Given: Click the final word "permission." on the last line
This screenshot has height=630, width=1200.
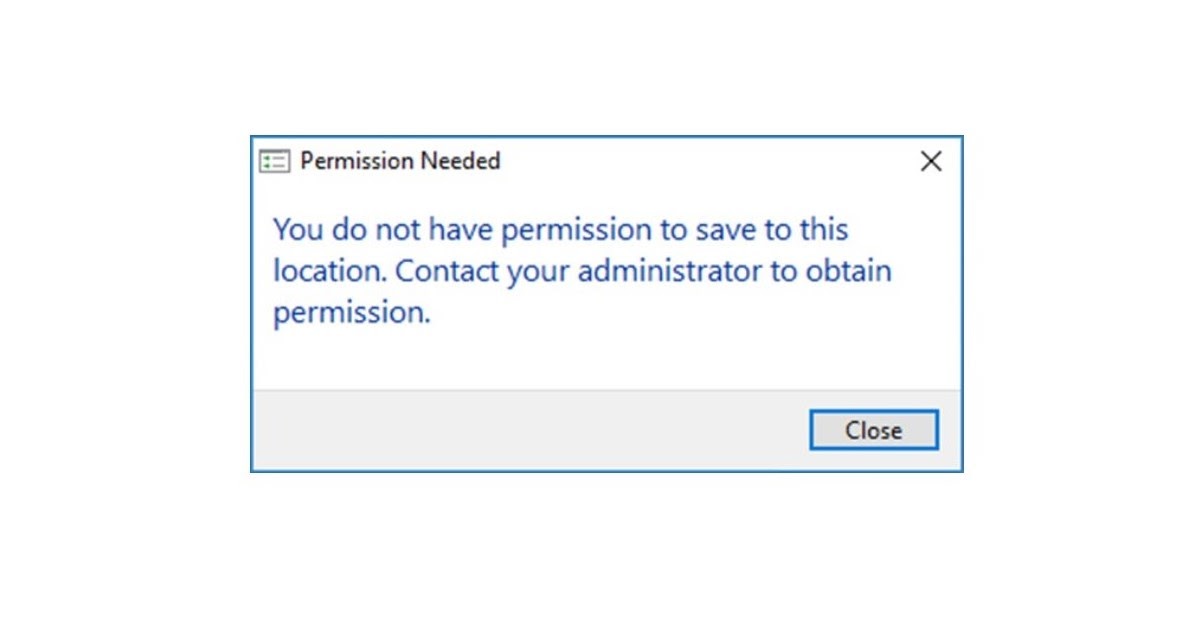Looking at the screenshot, I should 351,313.
